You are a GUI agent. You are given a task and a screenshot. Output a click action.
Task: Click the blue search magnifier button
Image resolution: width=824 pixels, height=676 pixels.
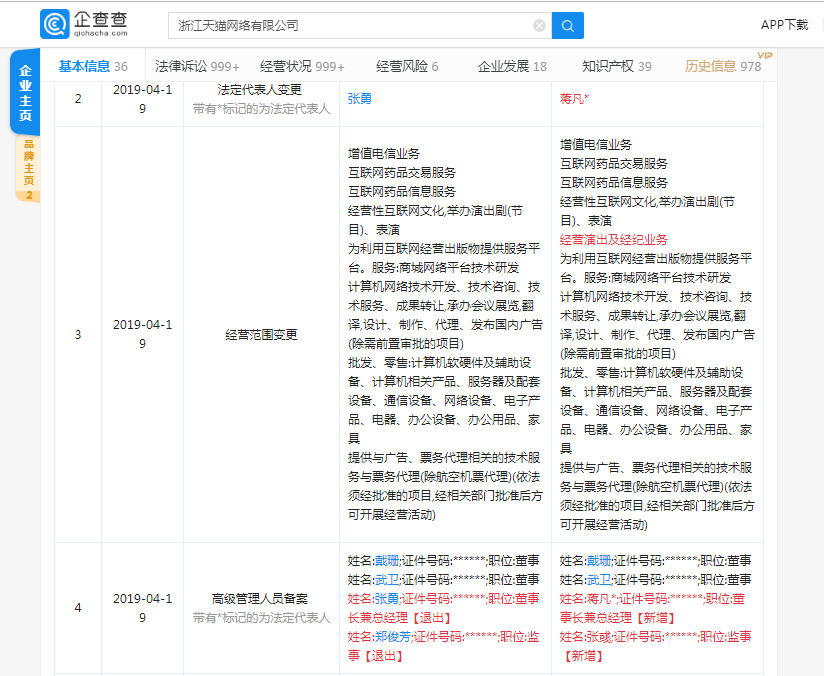(x=568, y=25)
